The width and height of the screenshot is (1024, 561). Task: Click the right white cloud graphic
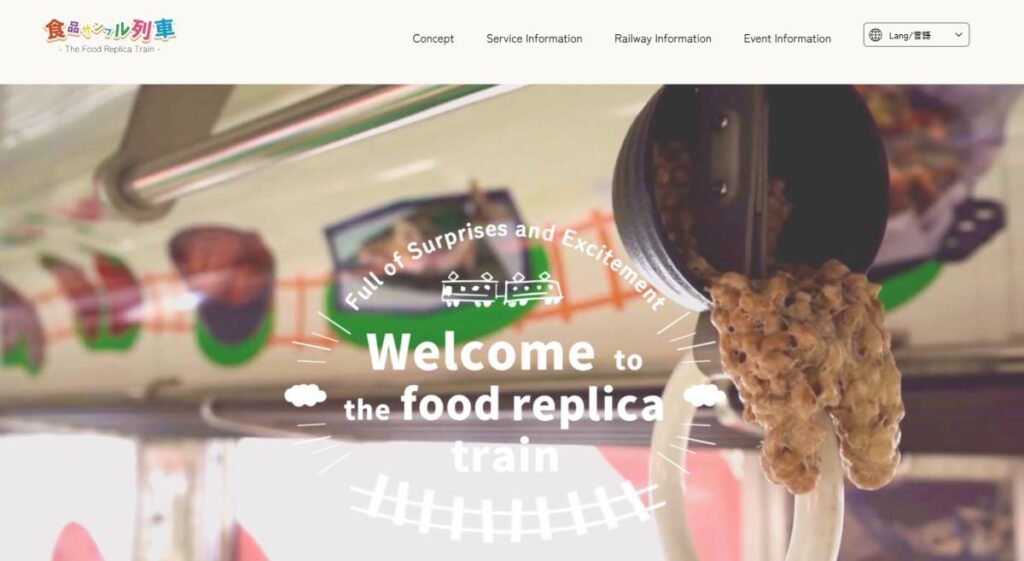click(704, 395)
